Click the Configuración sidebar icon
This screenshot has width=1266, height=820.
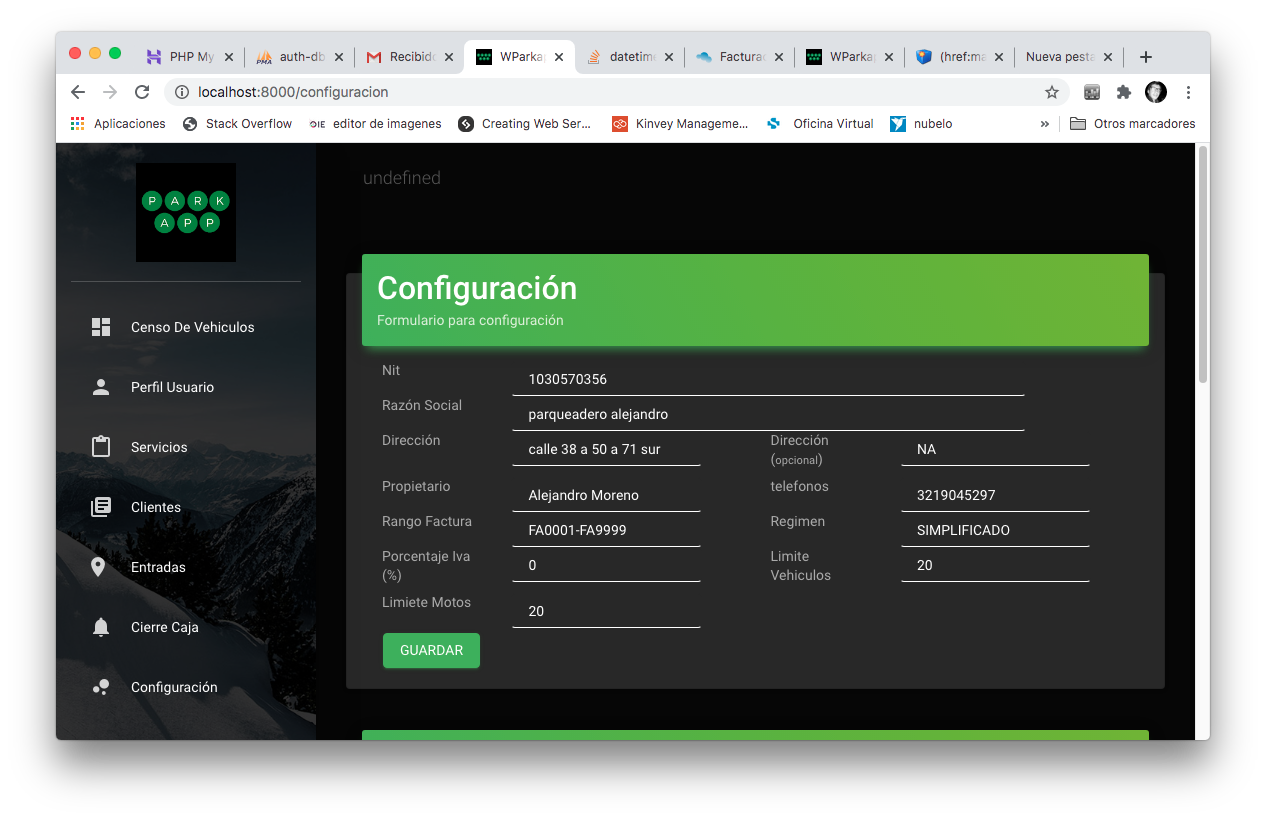(101, 687)
